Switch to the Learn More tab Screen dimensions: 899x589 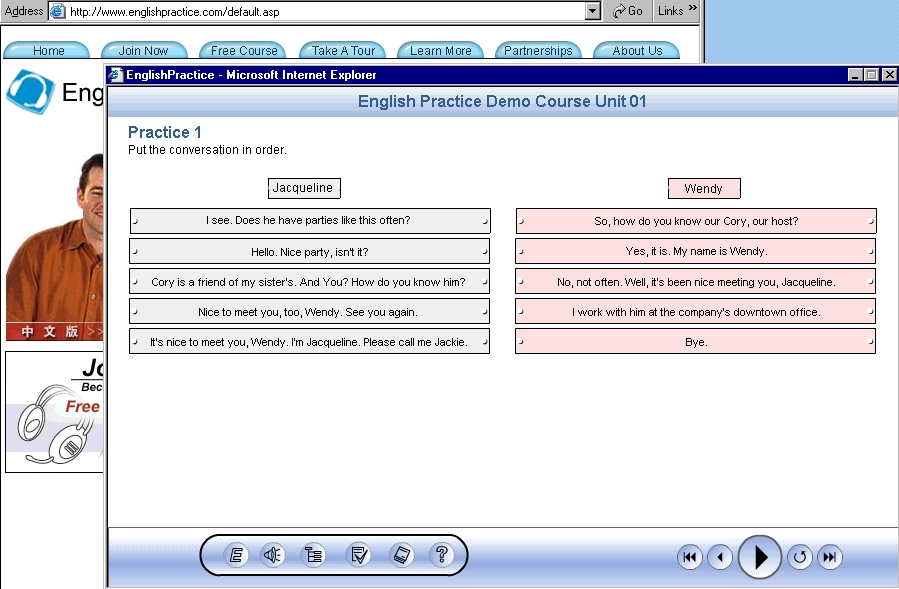(440, 51)
